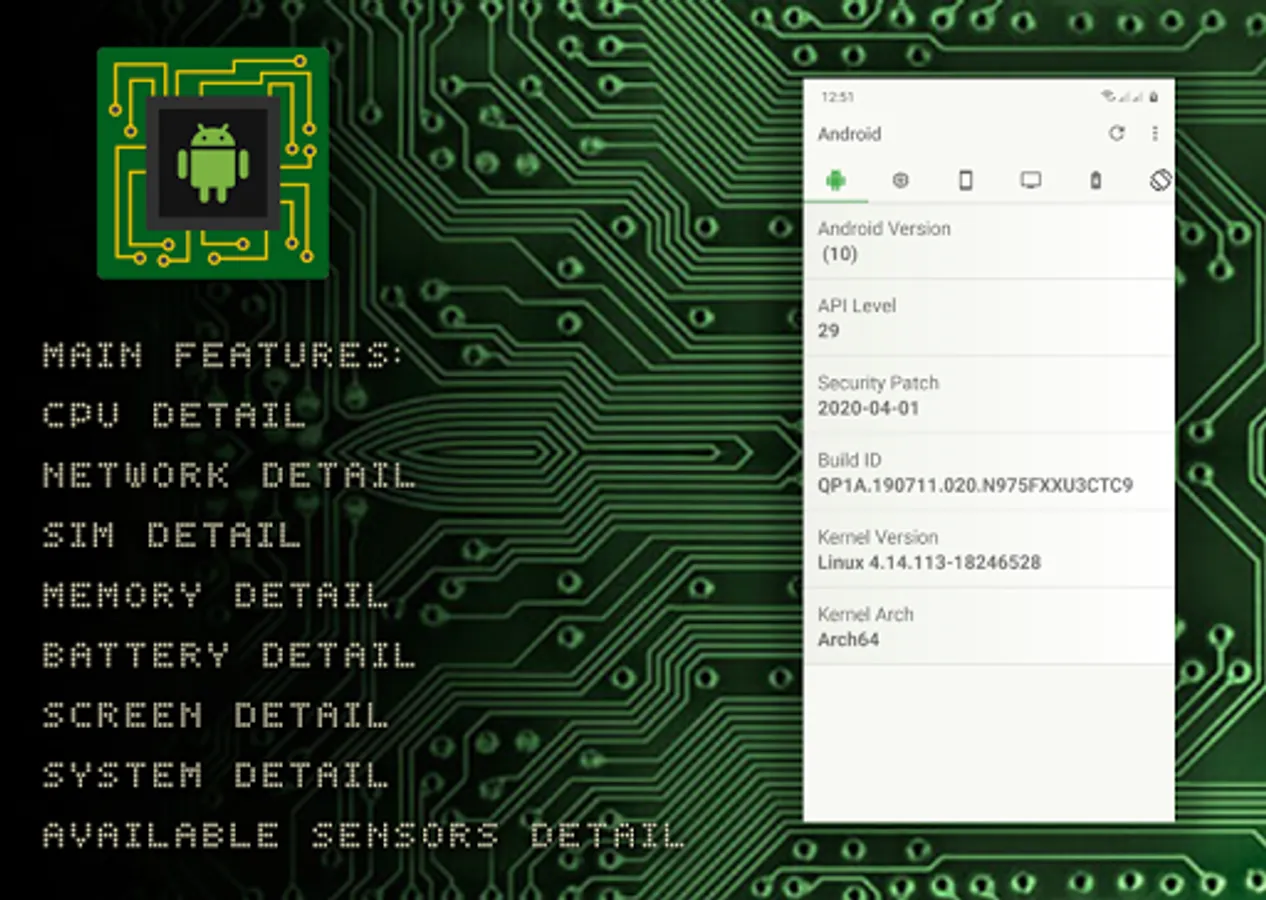Click the 'SIM DETAIL' feature text
Viewport: 1266px width, 900px height.
(x=171, y=535)
